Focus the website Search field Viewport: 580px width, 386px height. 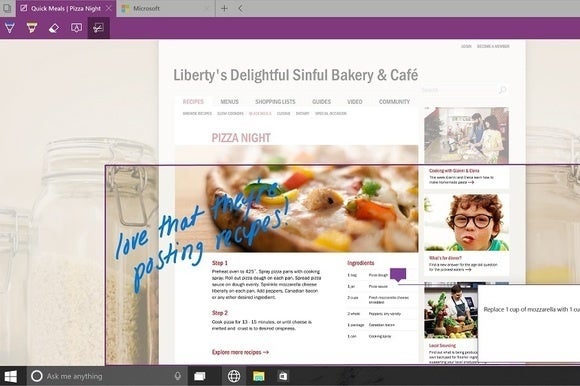[x=465, y=90]
